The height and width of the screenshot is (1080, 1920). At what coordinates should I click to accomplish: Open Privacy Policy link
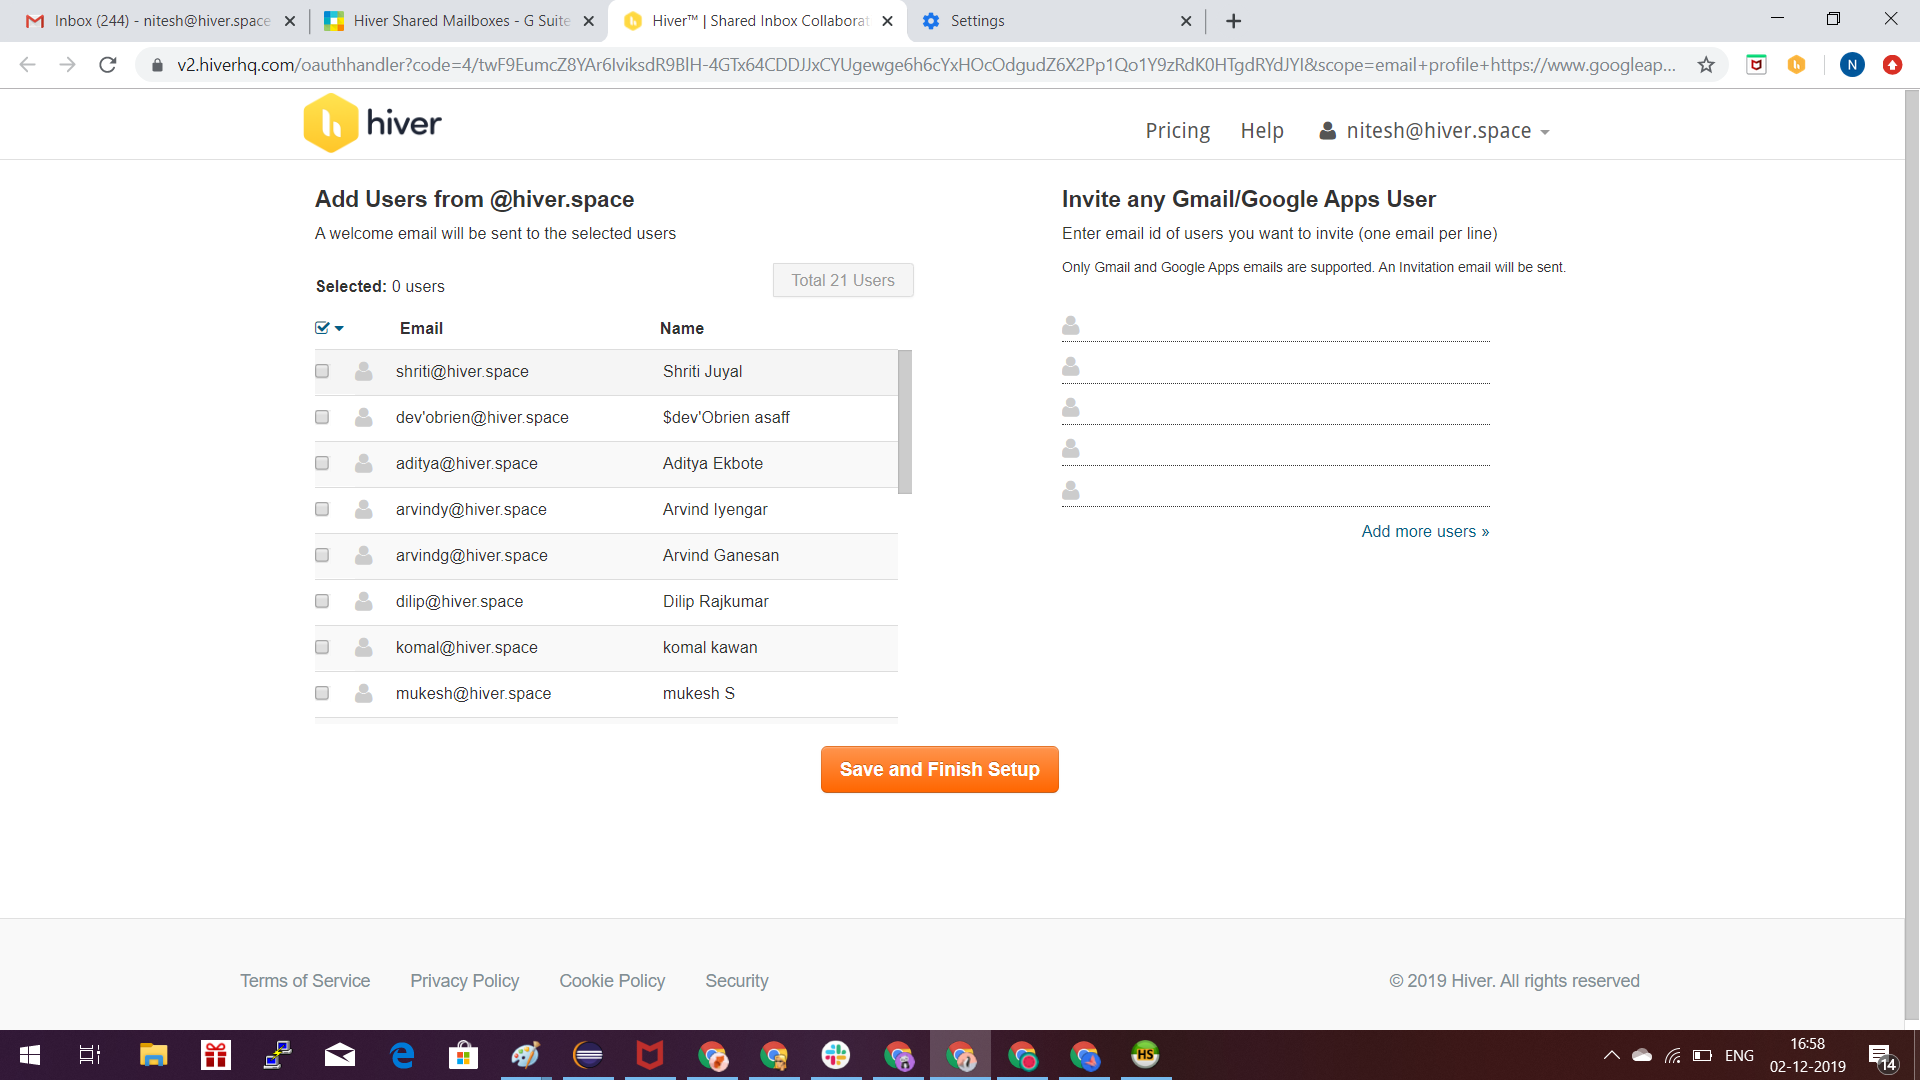click(x=464, y=981)
